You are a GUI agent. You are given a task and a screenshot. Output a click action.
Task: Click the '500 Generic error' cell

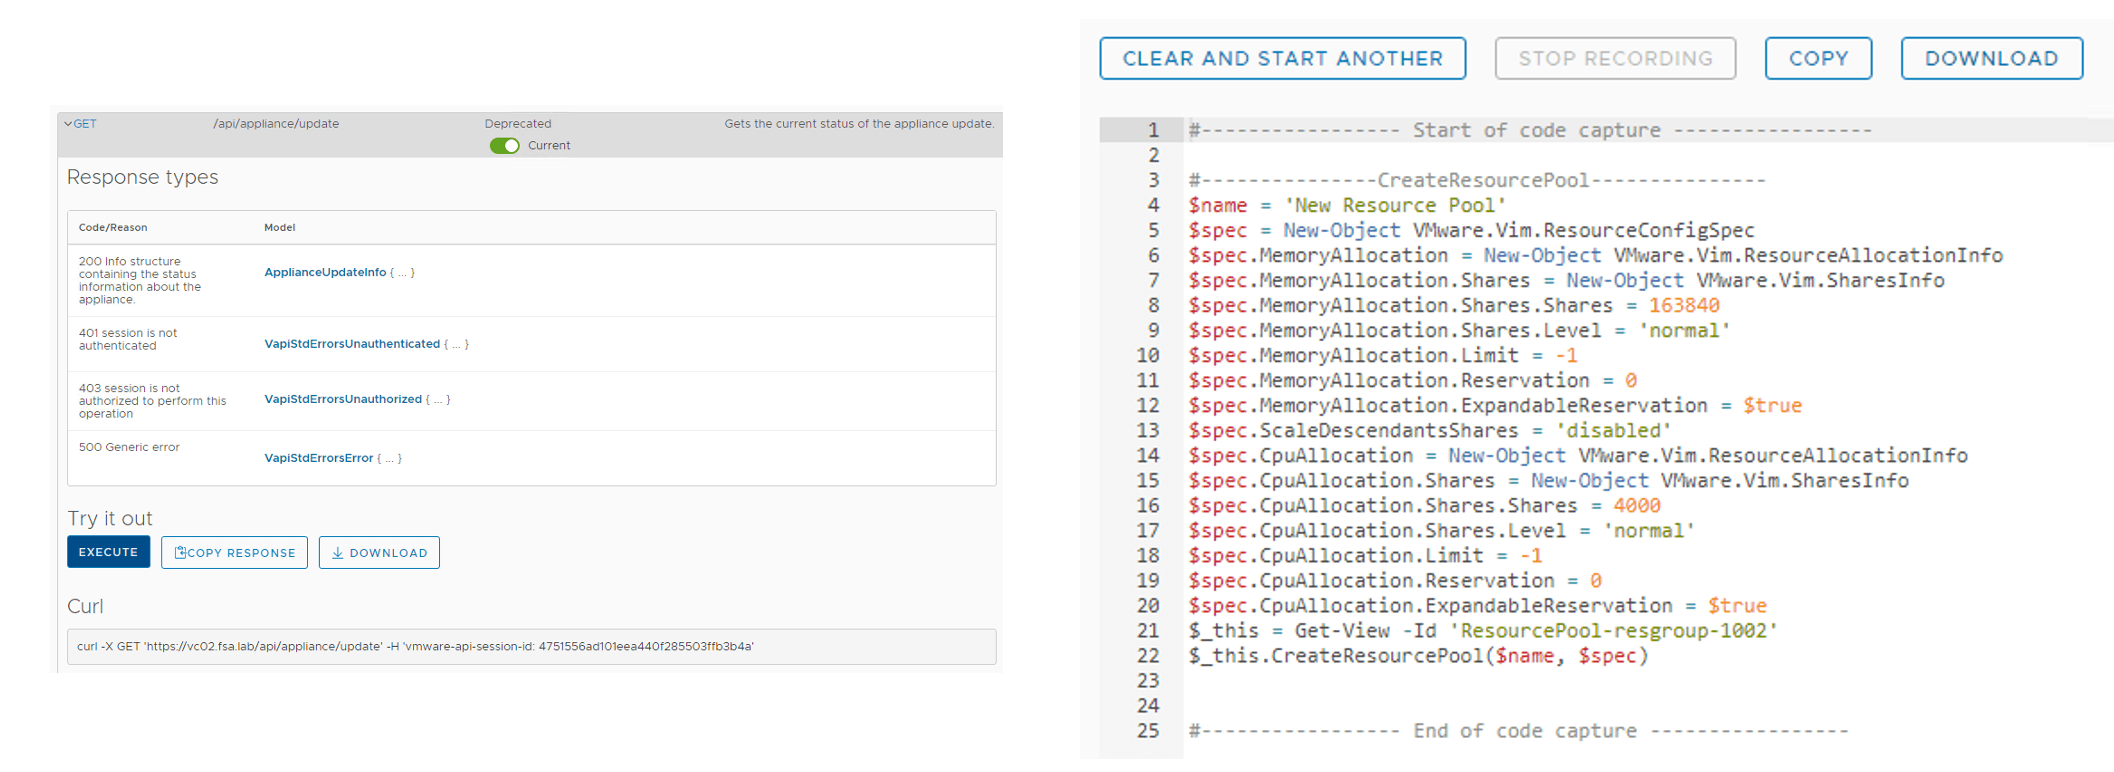pos(129,447)
